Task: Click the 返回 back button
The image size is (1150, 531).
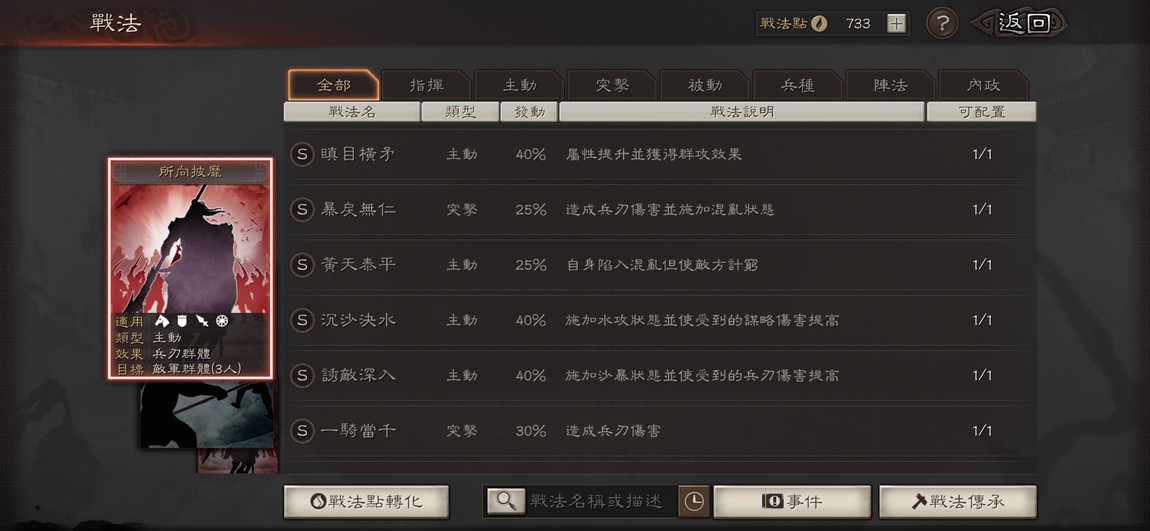Action: point(1022,23)
